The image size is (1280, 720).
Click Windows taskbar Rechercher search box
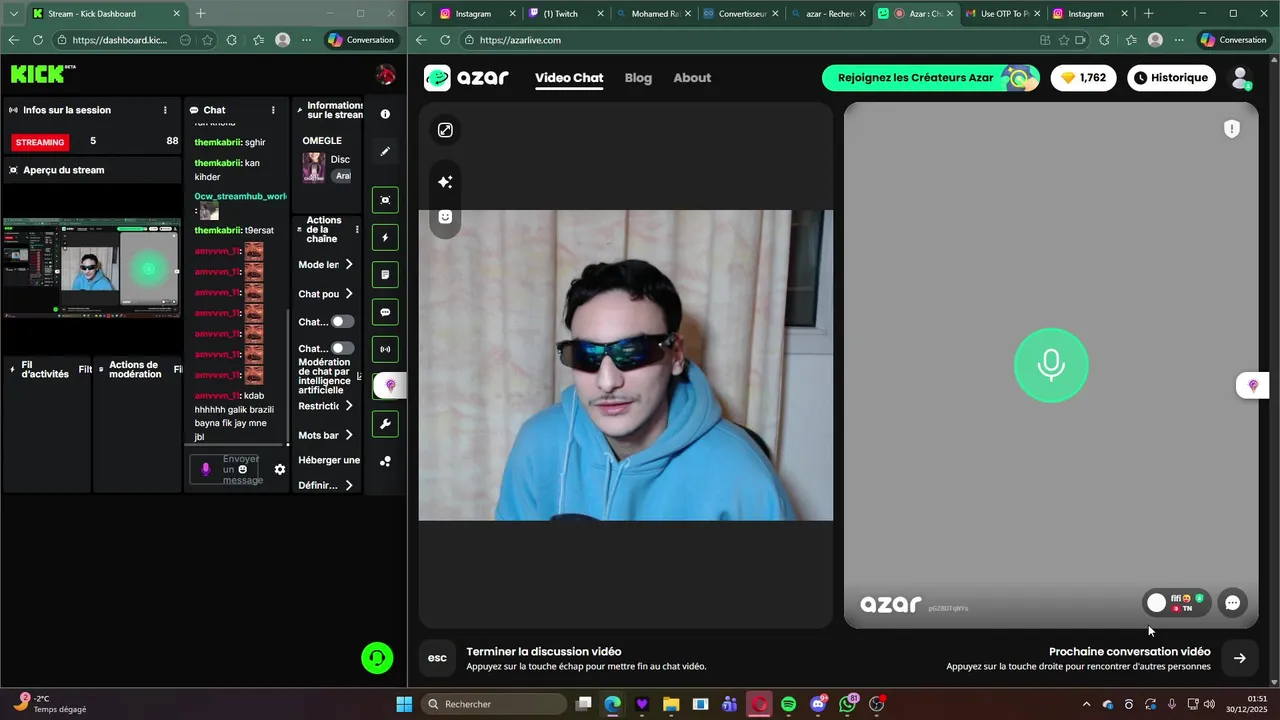click(x=494, y=704)
